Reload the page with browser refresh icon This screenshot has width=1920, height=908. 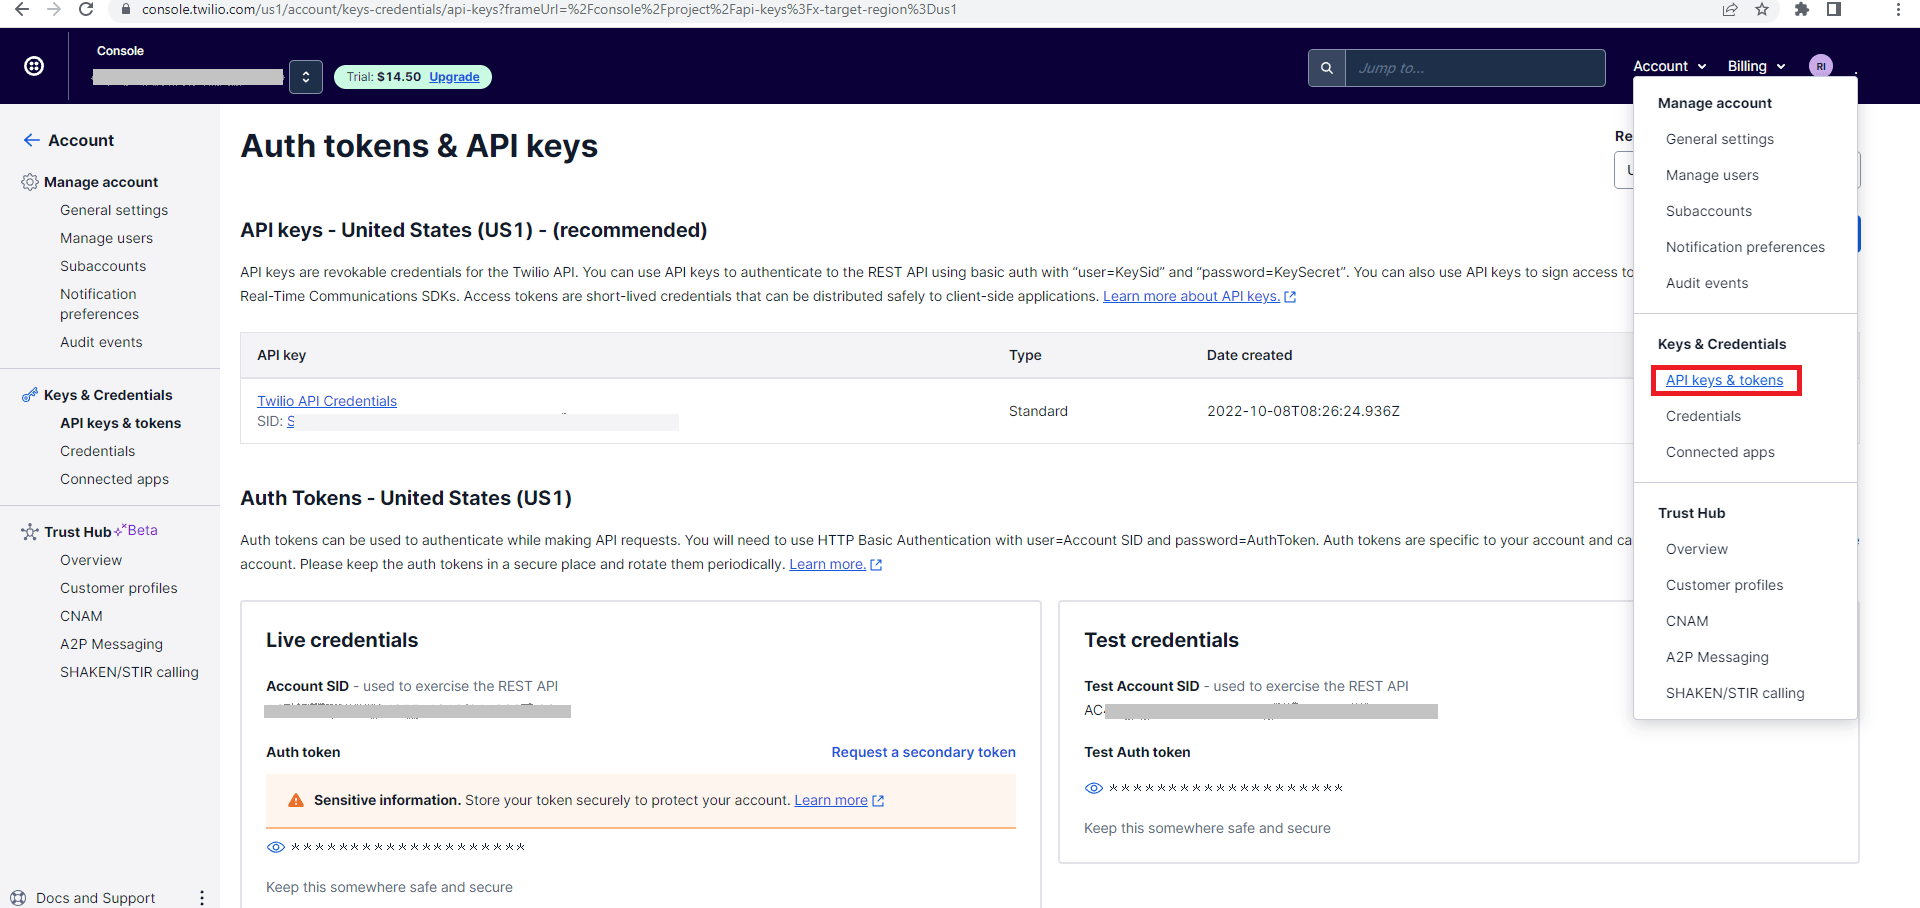86,9
